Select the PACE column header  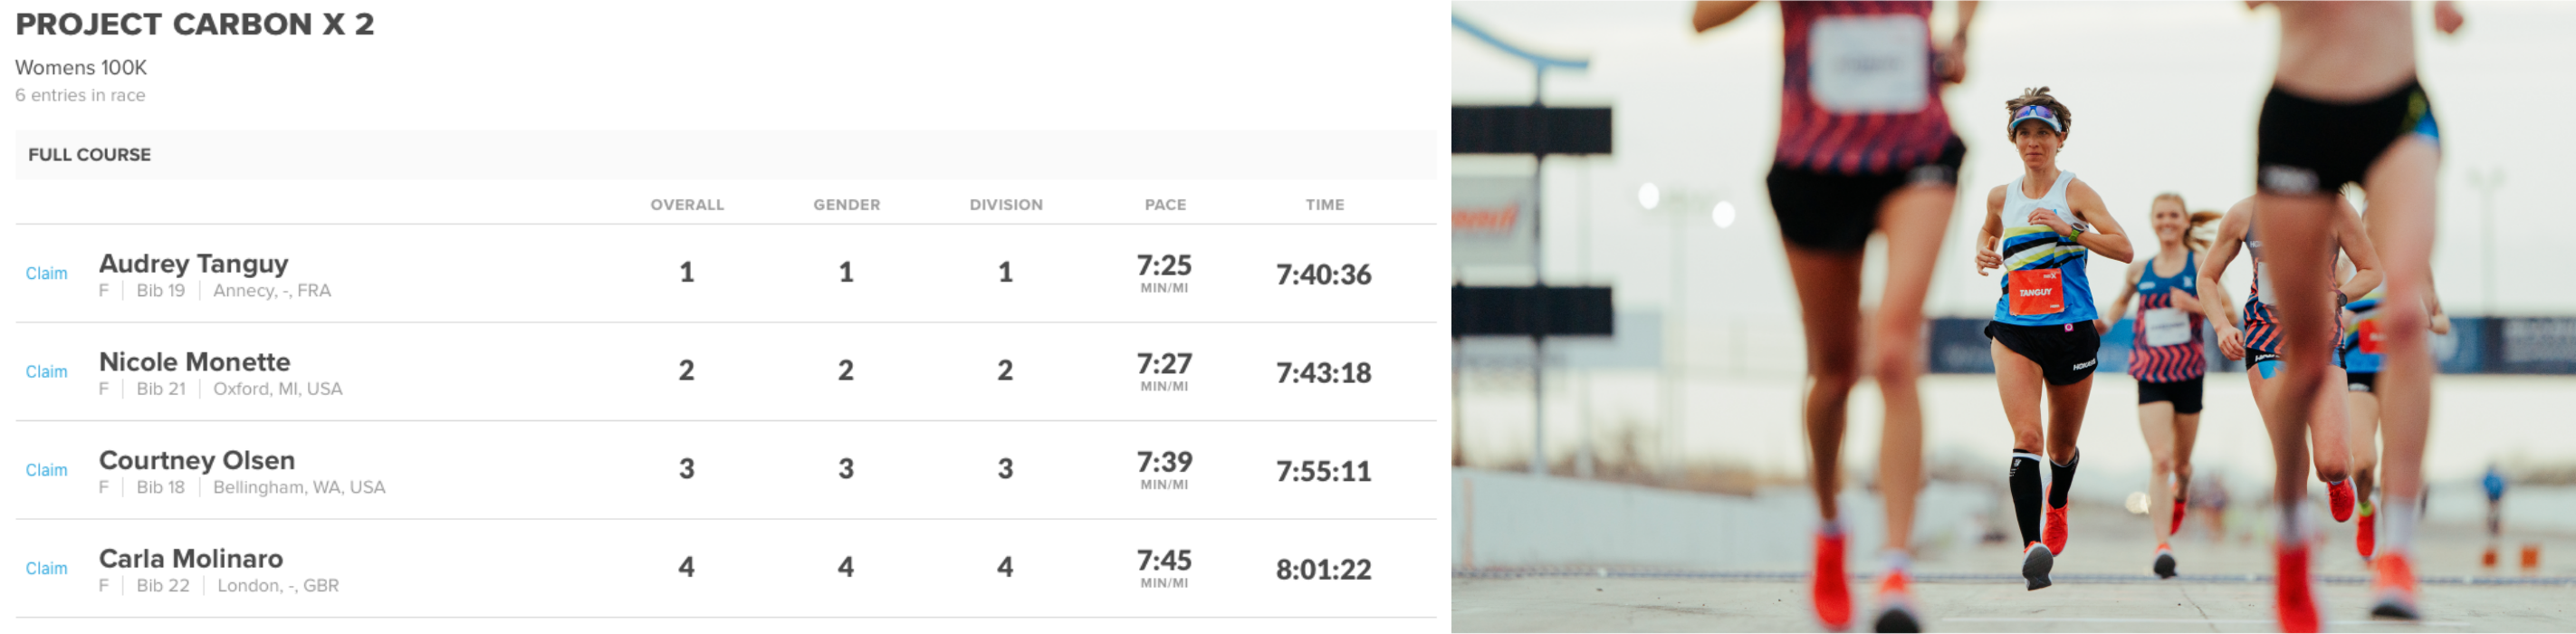pyautogui.click(x=1165, y=205)
